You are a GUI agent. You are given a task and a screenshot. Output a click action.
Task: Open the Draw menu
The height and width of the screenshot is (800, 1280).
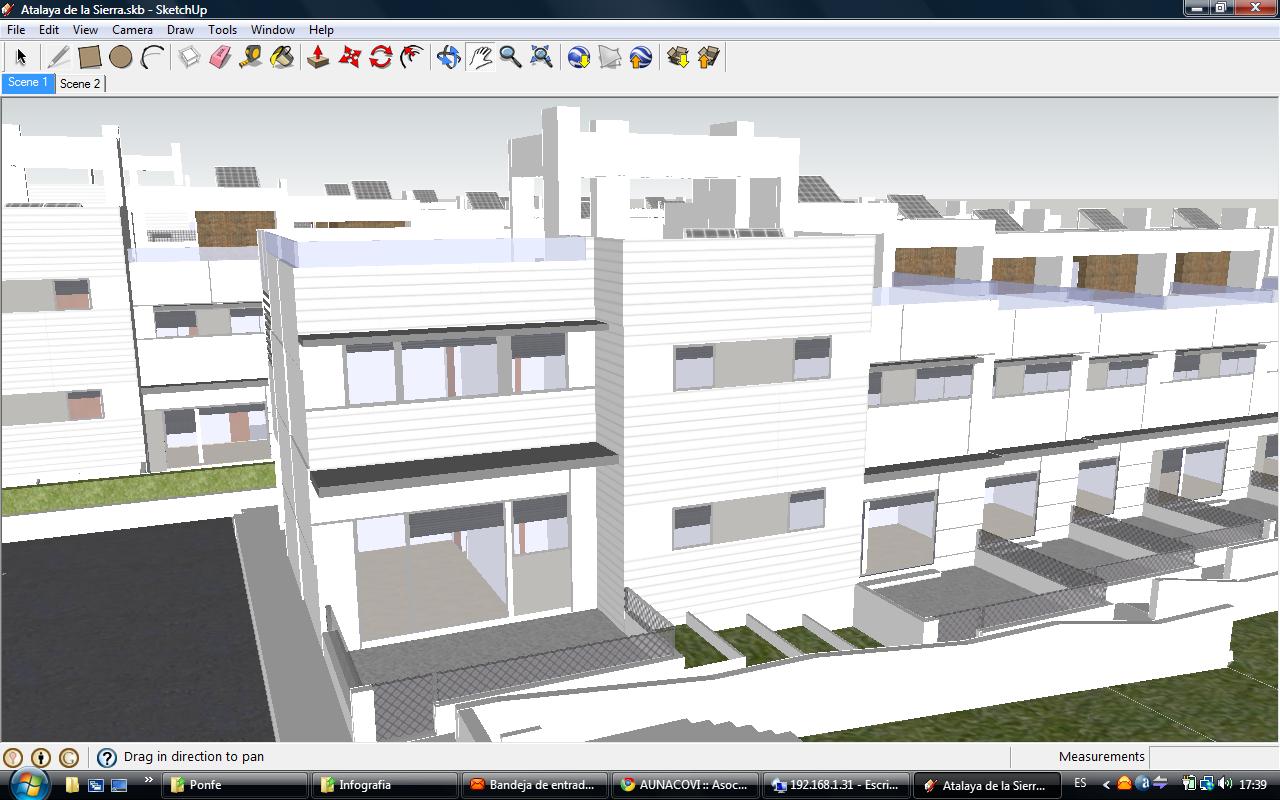coord(180,30)
